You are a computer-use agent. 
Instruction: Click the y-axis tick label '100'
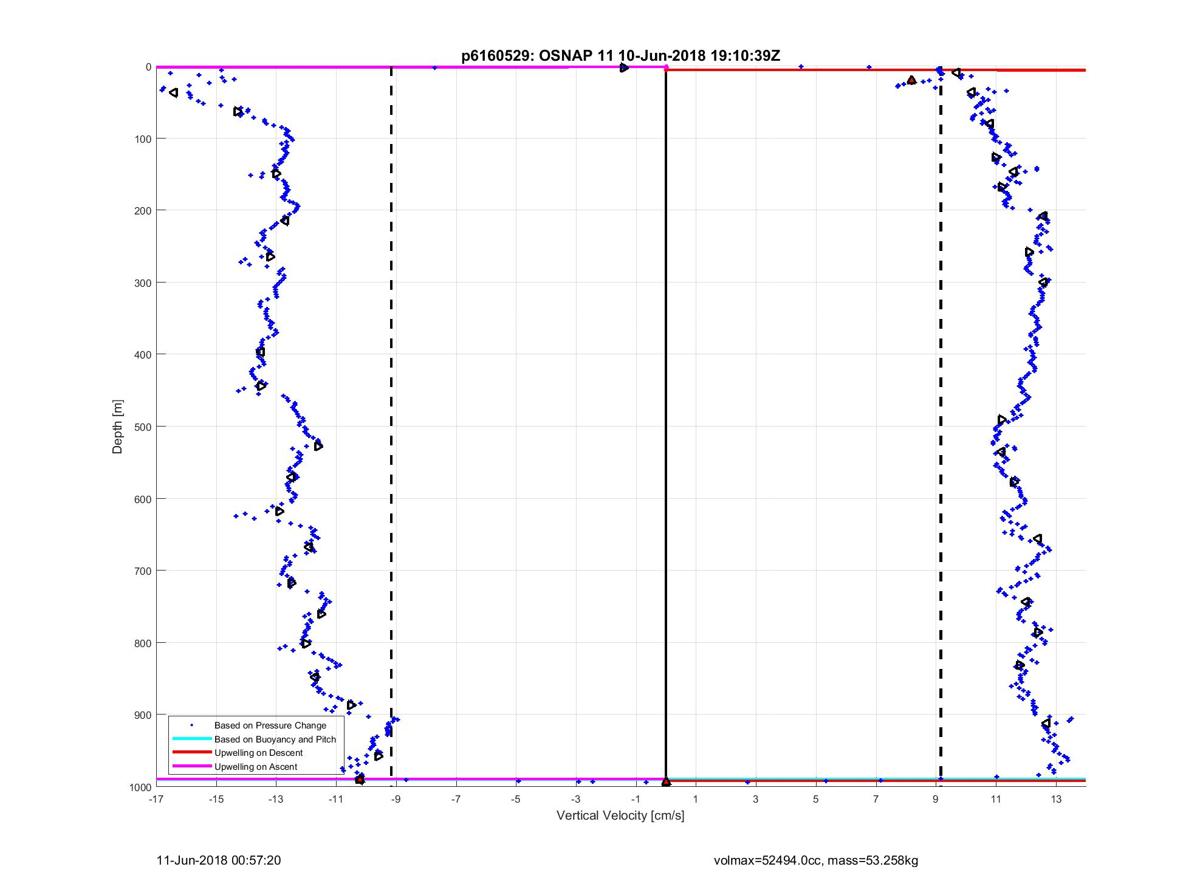point(142,139)
